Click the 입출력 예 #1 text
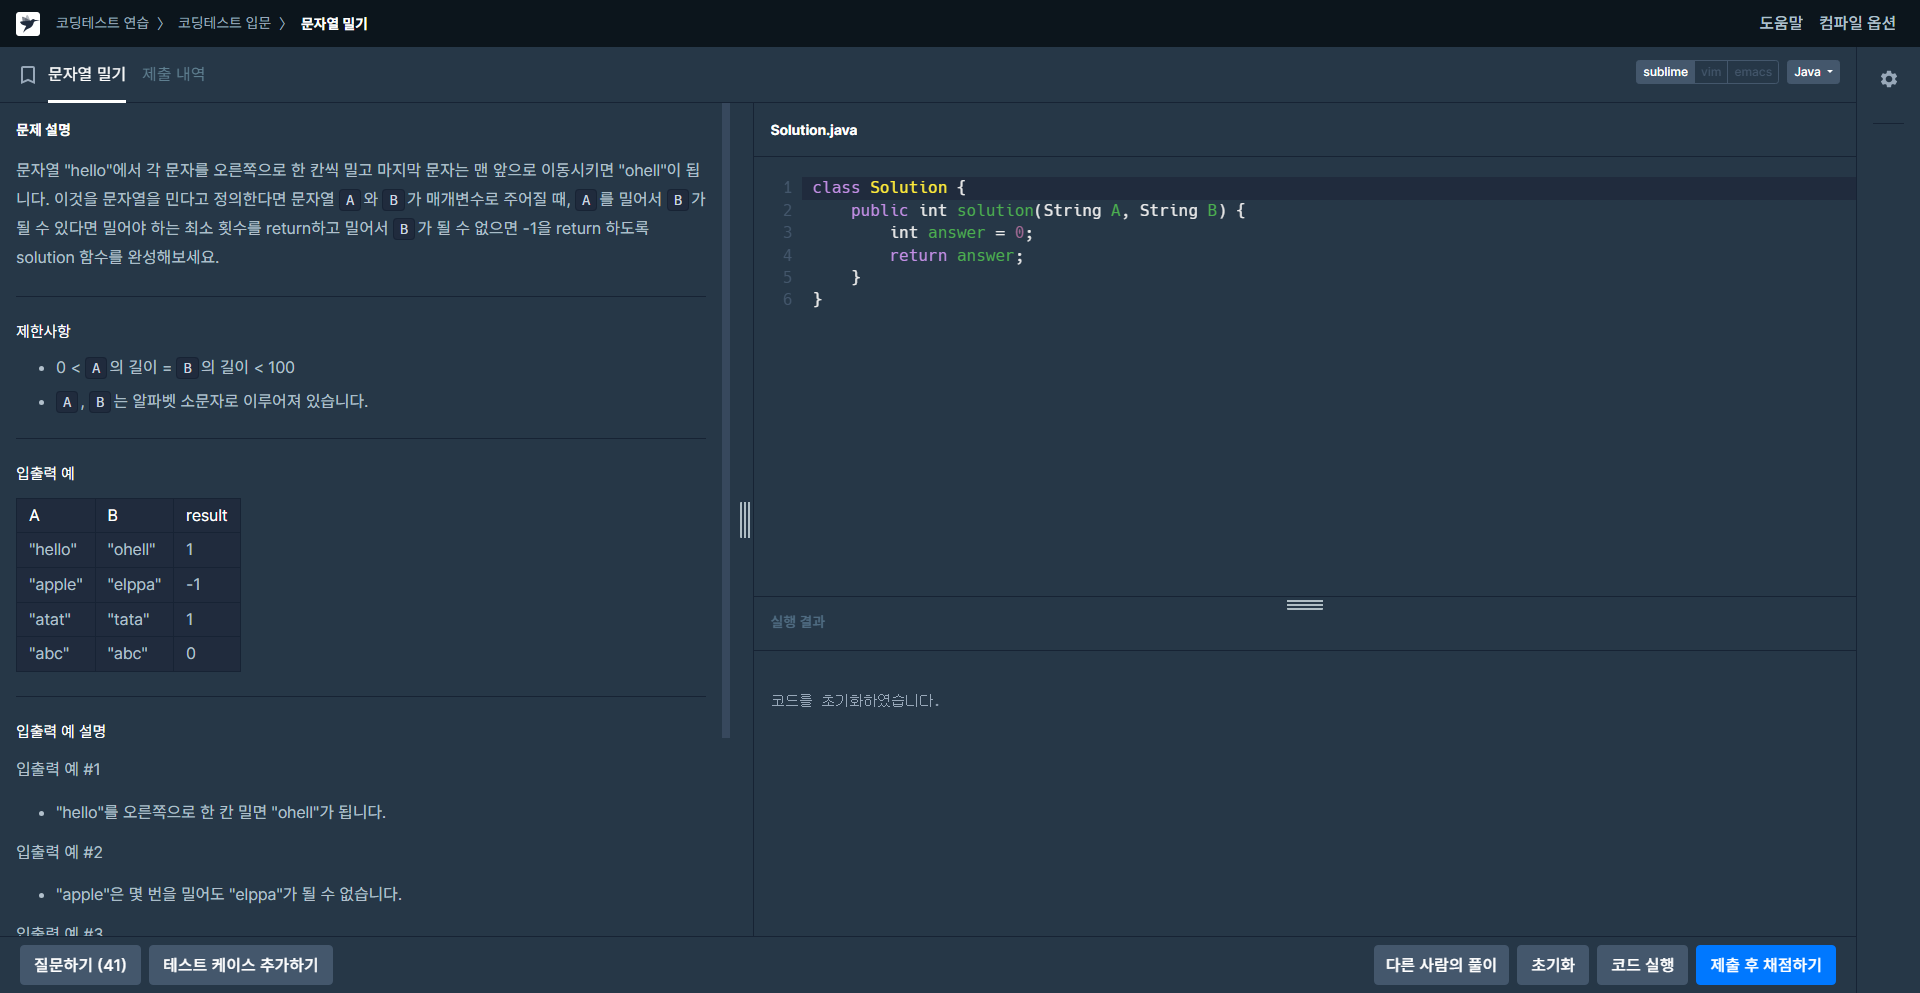This screenshot has height=993, width=1920. pos(58,769)
